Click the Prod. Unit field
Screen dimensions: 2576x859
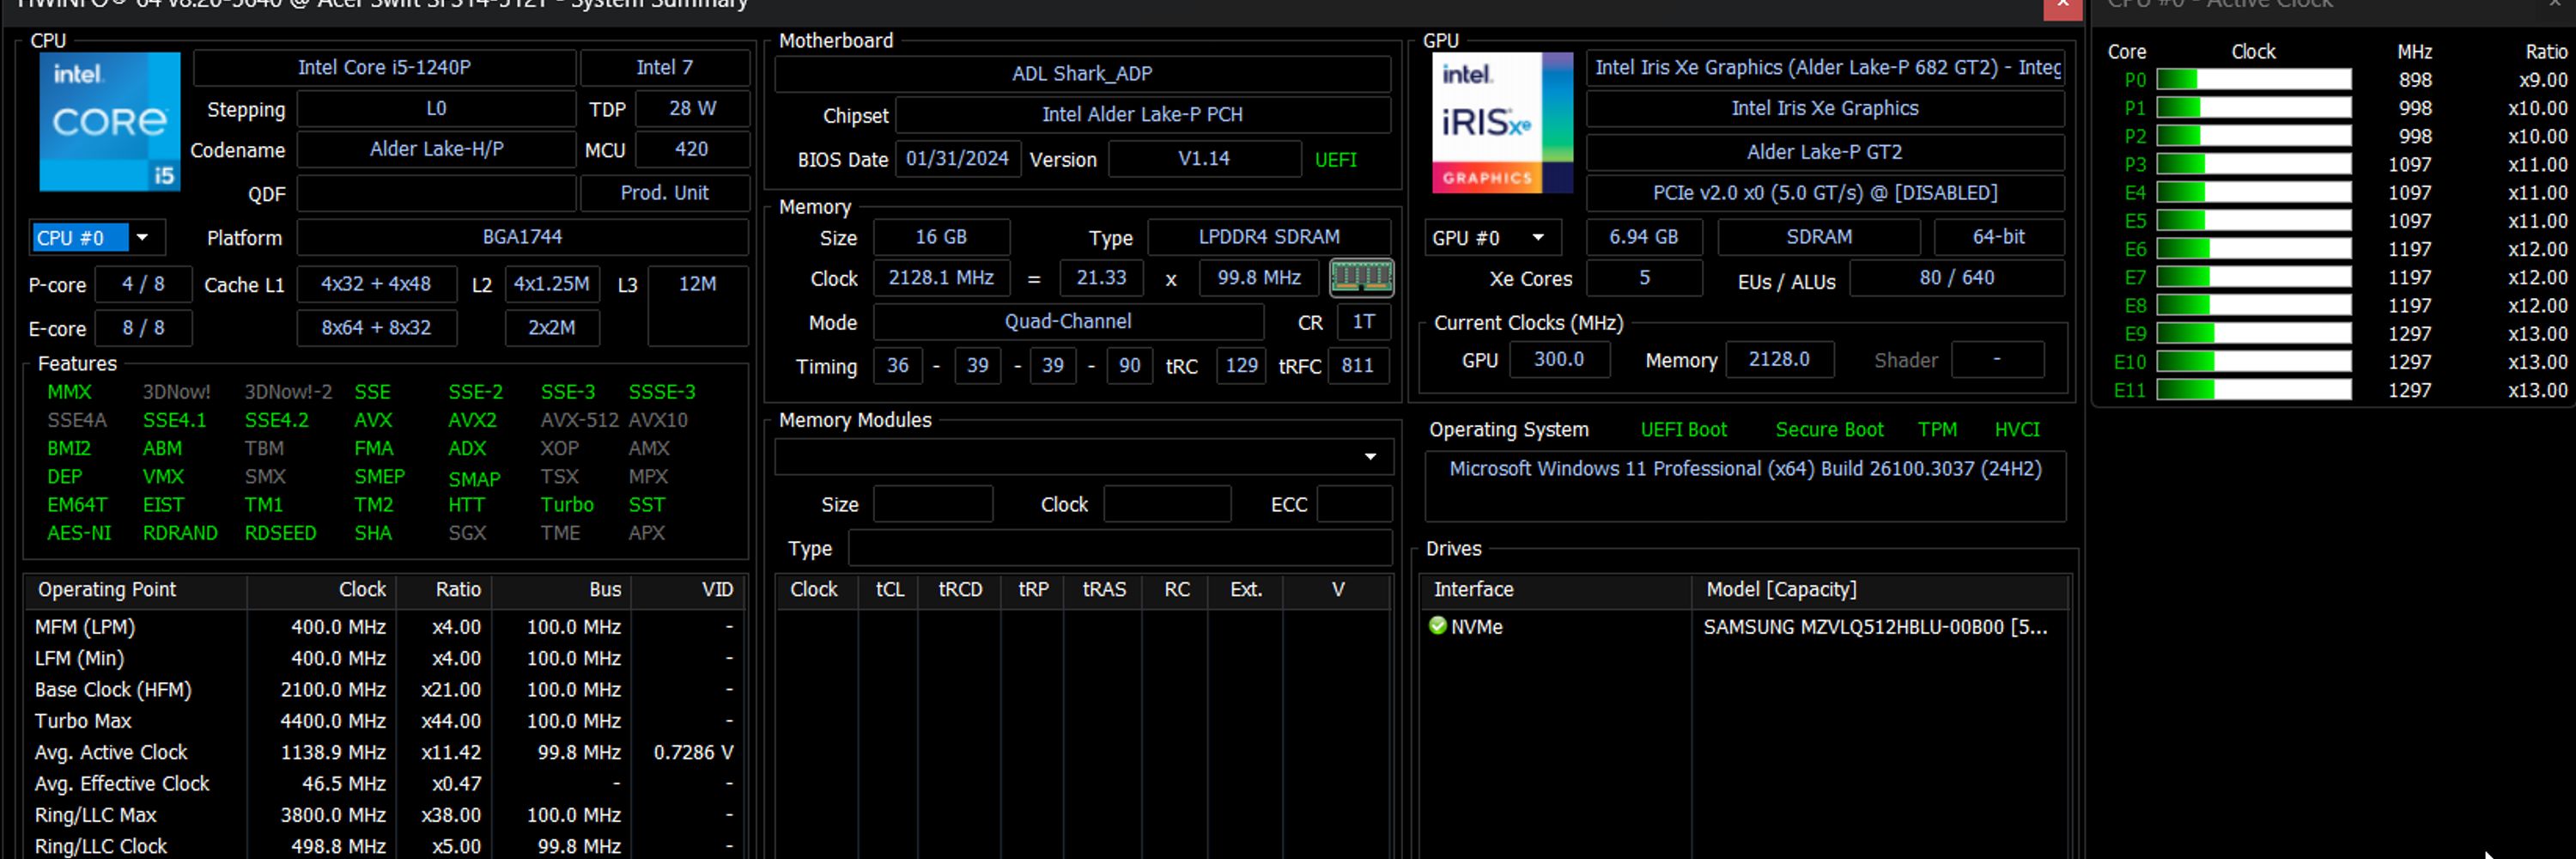coord(665,193)
